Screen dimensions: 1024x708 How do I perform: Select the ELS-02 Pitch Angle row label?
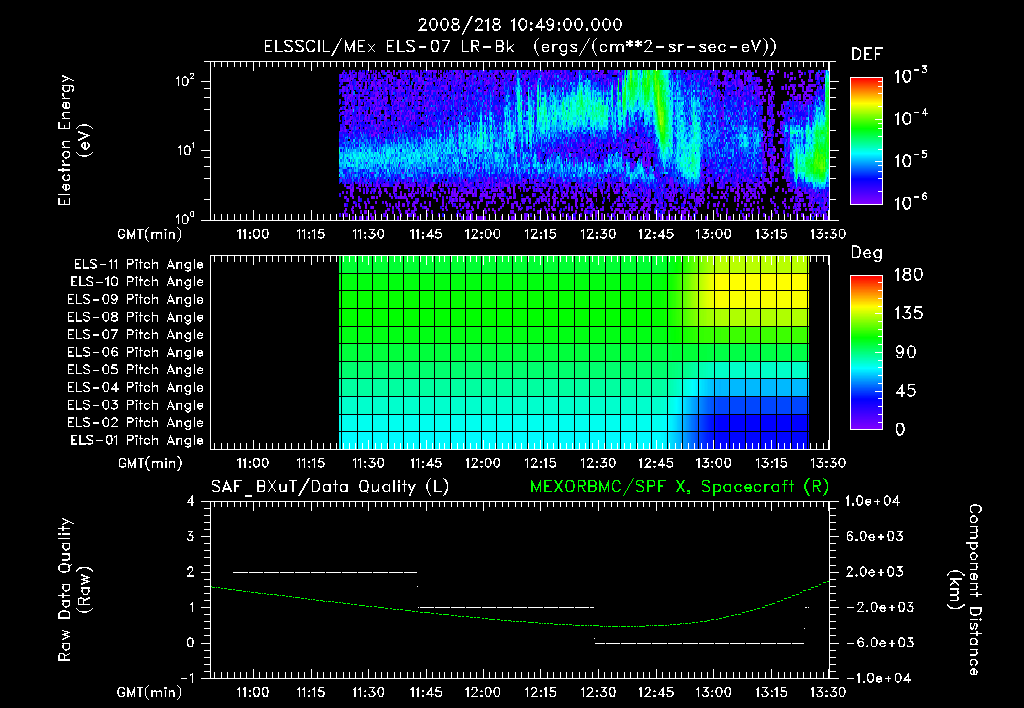coord(135,423)
